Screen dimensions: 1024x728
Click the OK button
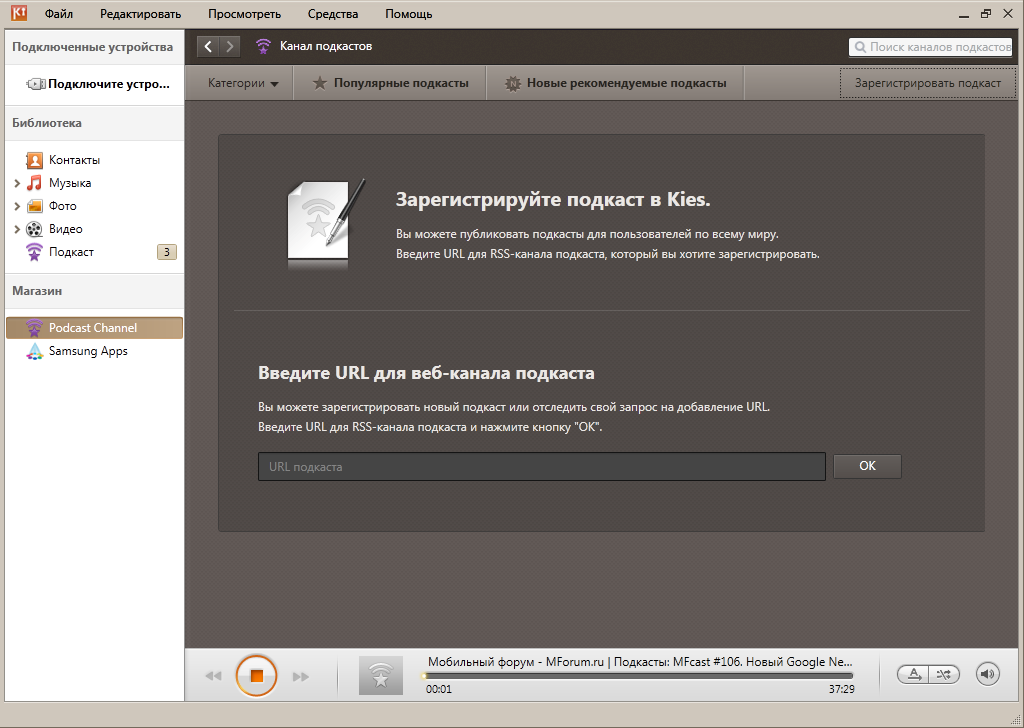pyautogui.click(x=867, y=466)
